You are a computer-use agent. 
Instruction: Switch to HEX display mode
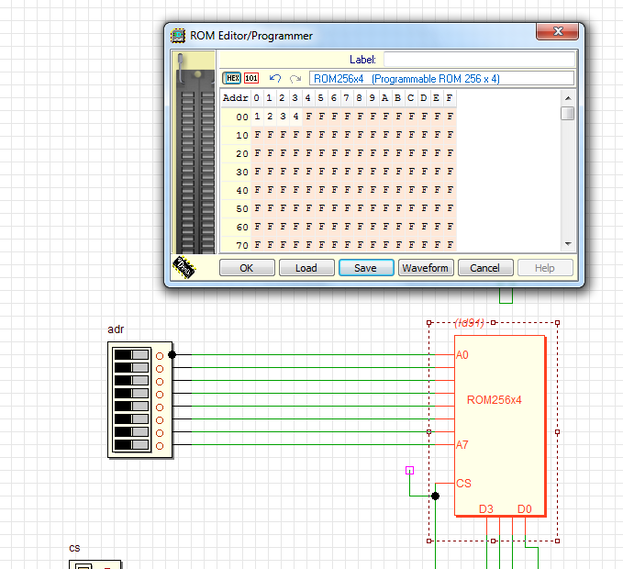click(x=232, y=78)
